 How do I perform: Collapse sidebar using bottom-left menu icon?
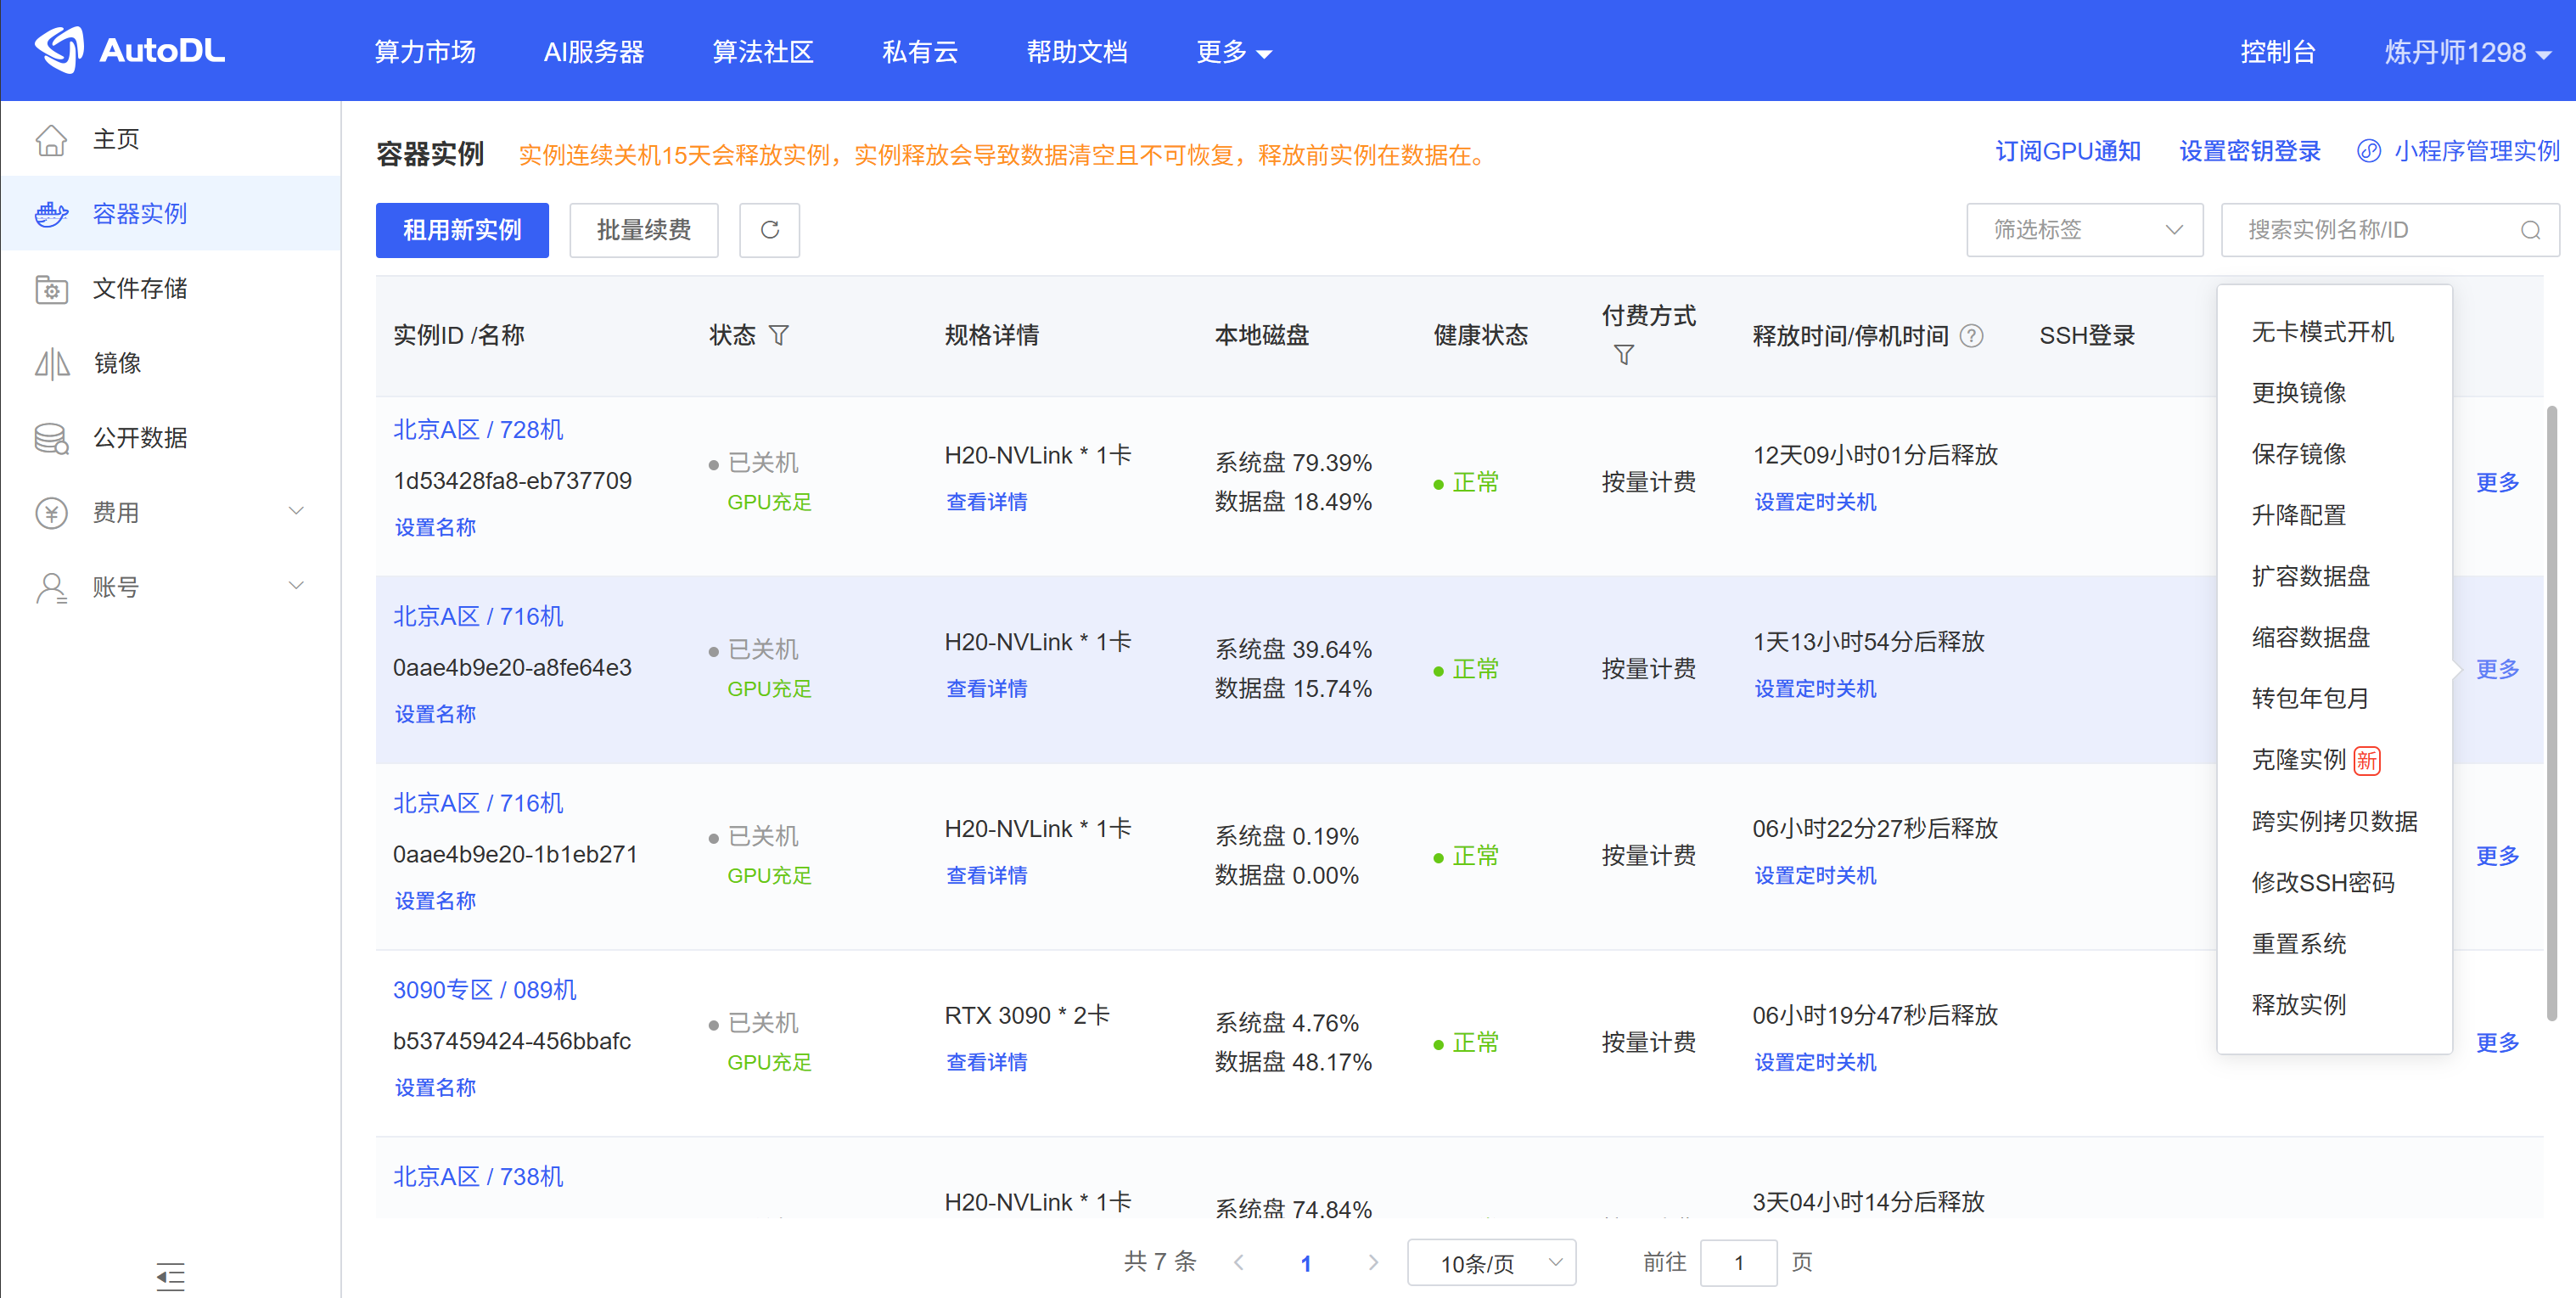tap(171, 1275)
